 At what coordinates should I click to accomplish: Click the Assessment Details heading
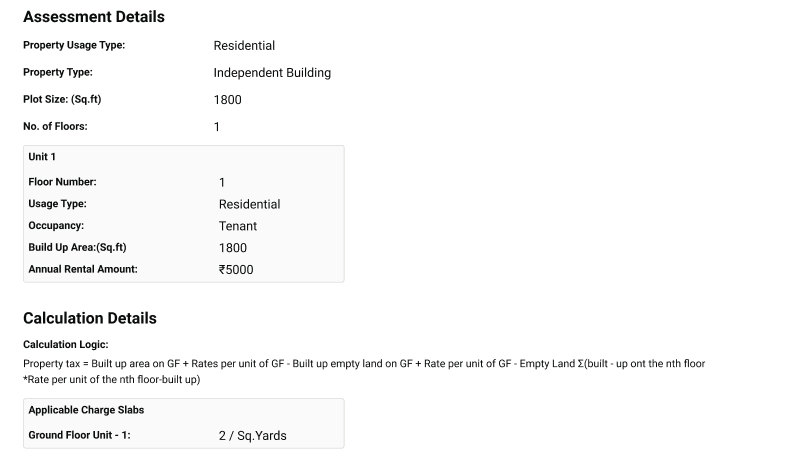point(93,17)
